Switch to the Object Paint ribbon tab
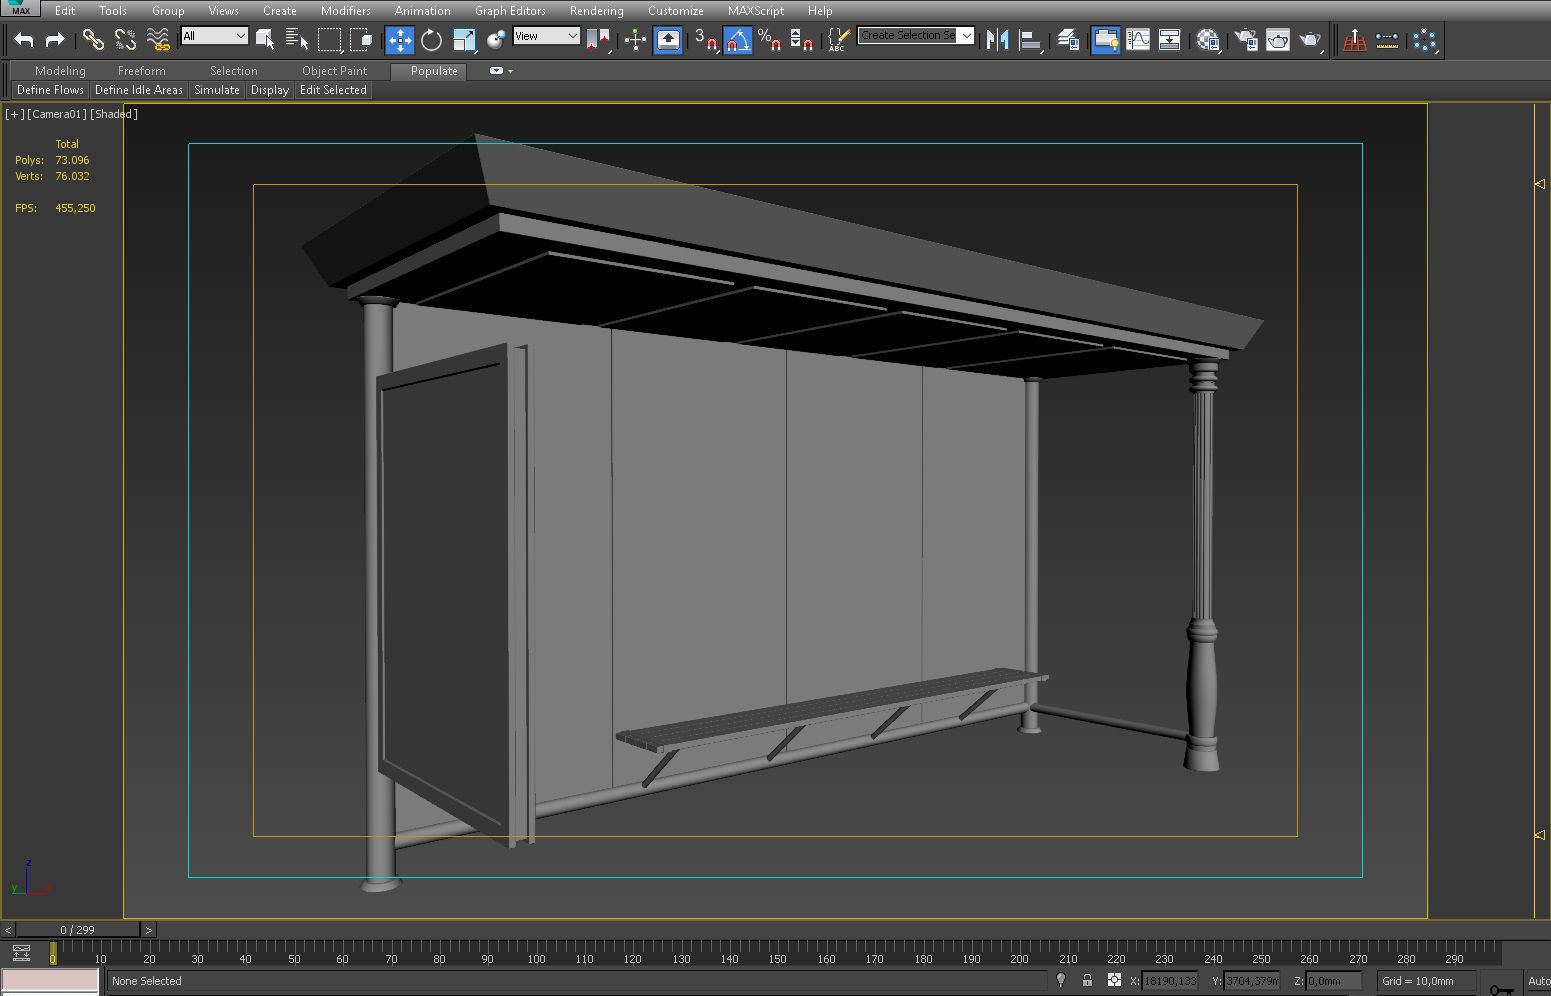 coord(334,71)
